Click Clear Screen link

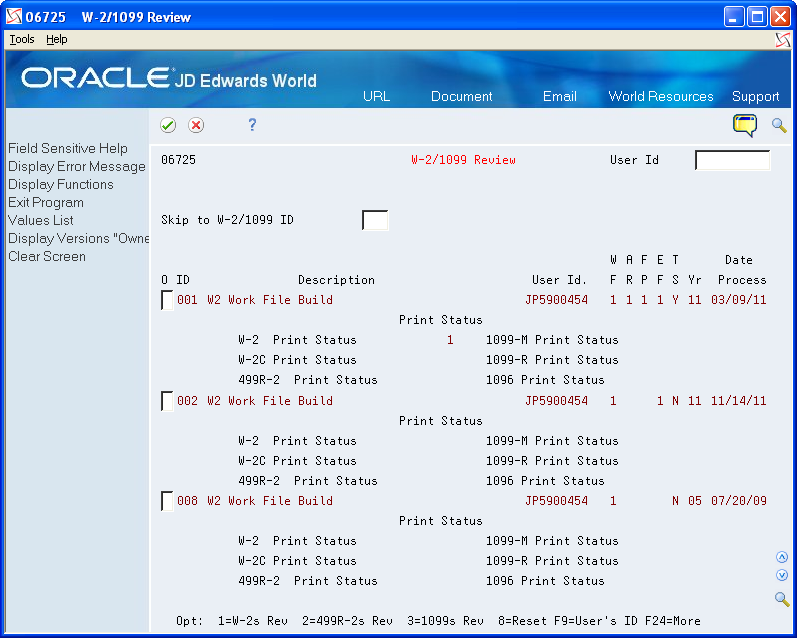[x=47, y=256]
